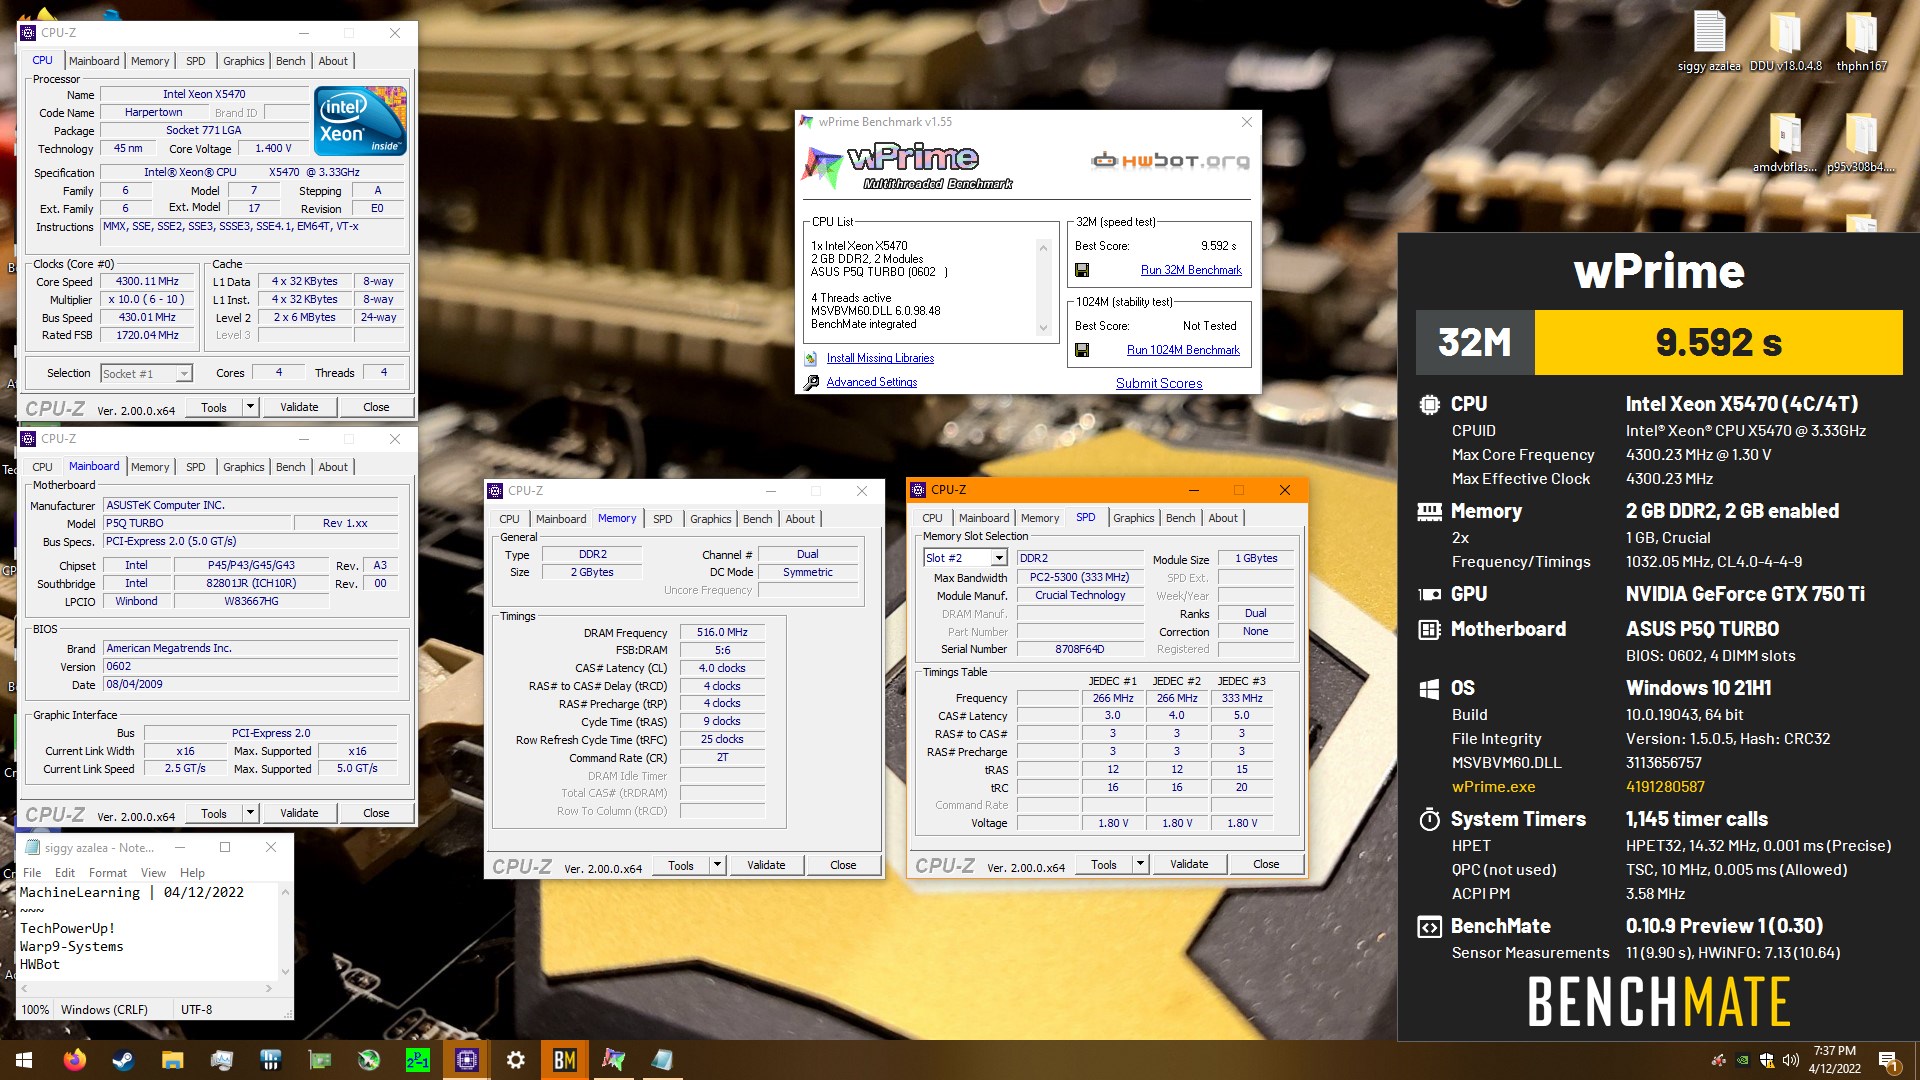Open the DDU v18.0.4.8 desktop folder
This screenshot has width=1920, height=1080.
(1785, 42)
